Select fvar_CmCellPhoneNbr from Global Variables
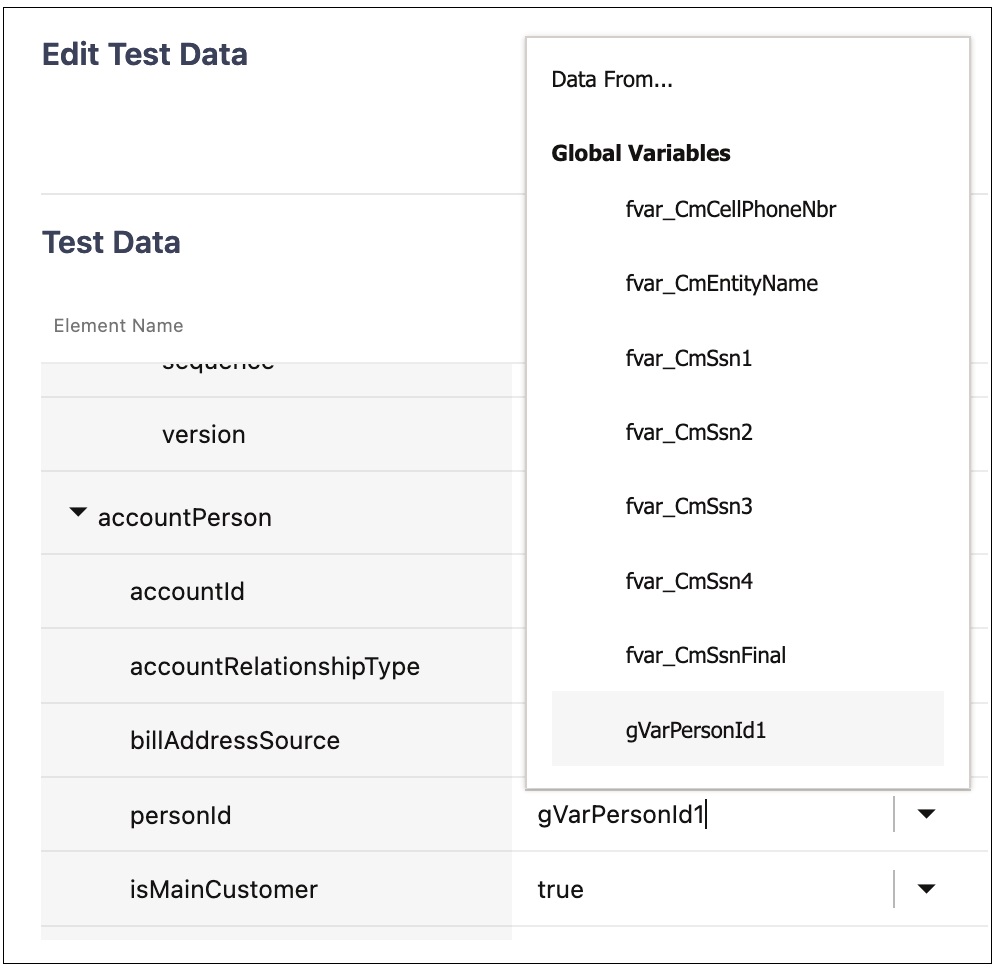The image size is (996, 968). [x=730, y=210]
